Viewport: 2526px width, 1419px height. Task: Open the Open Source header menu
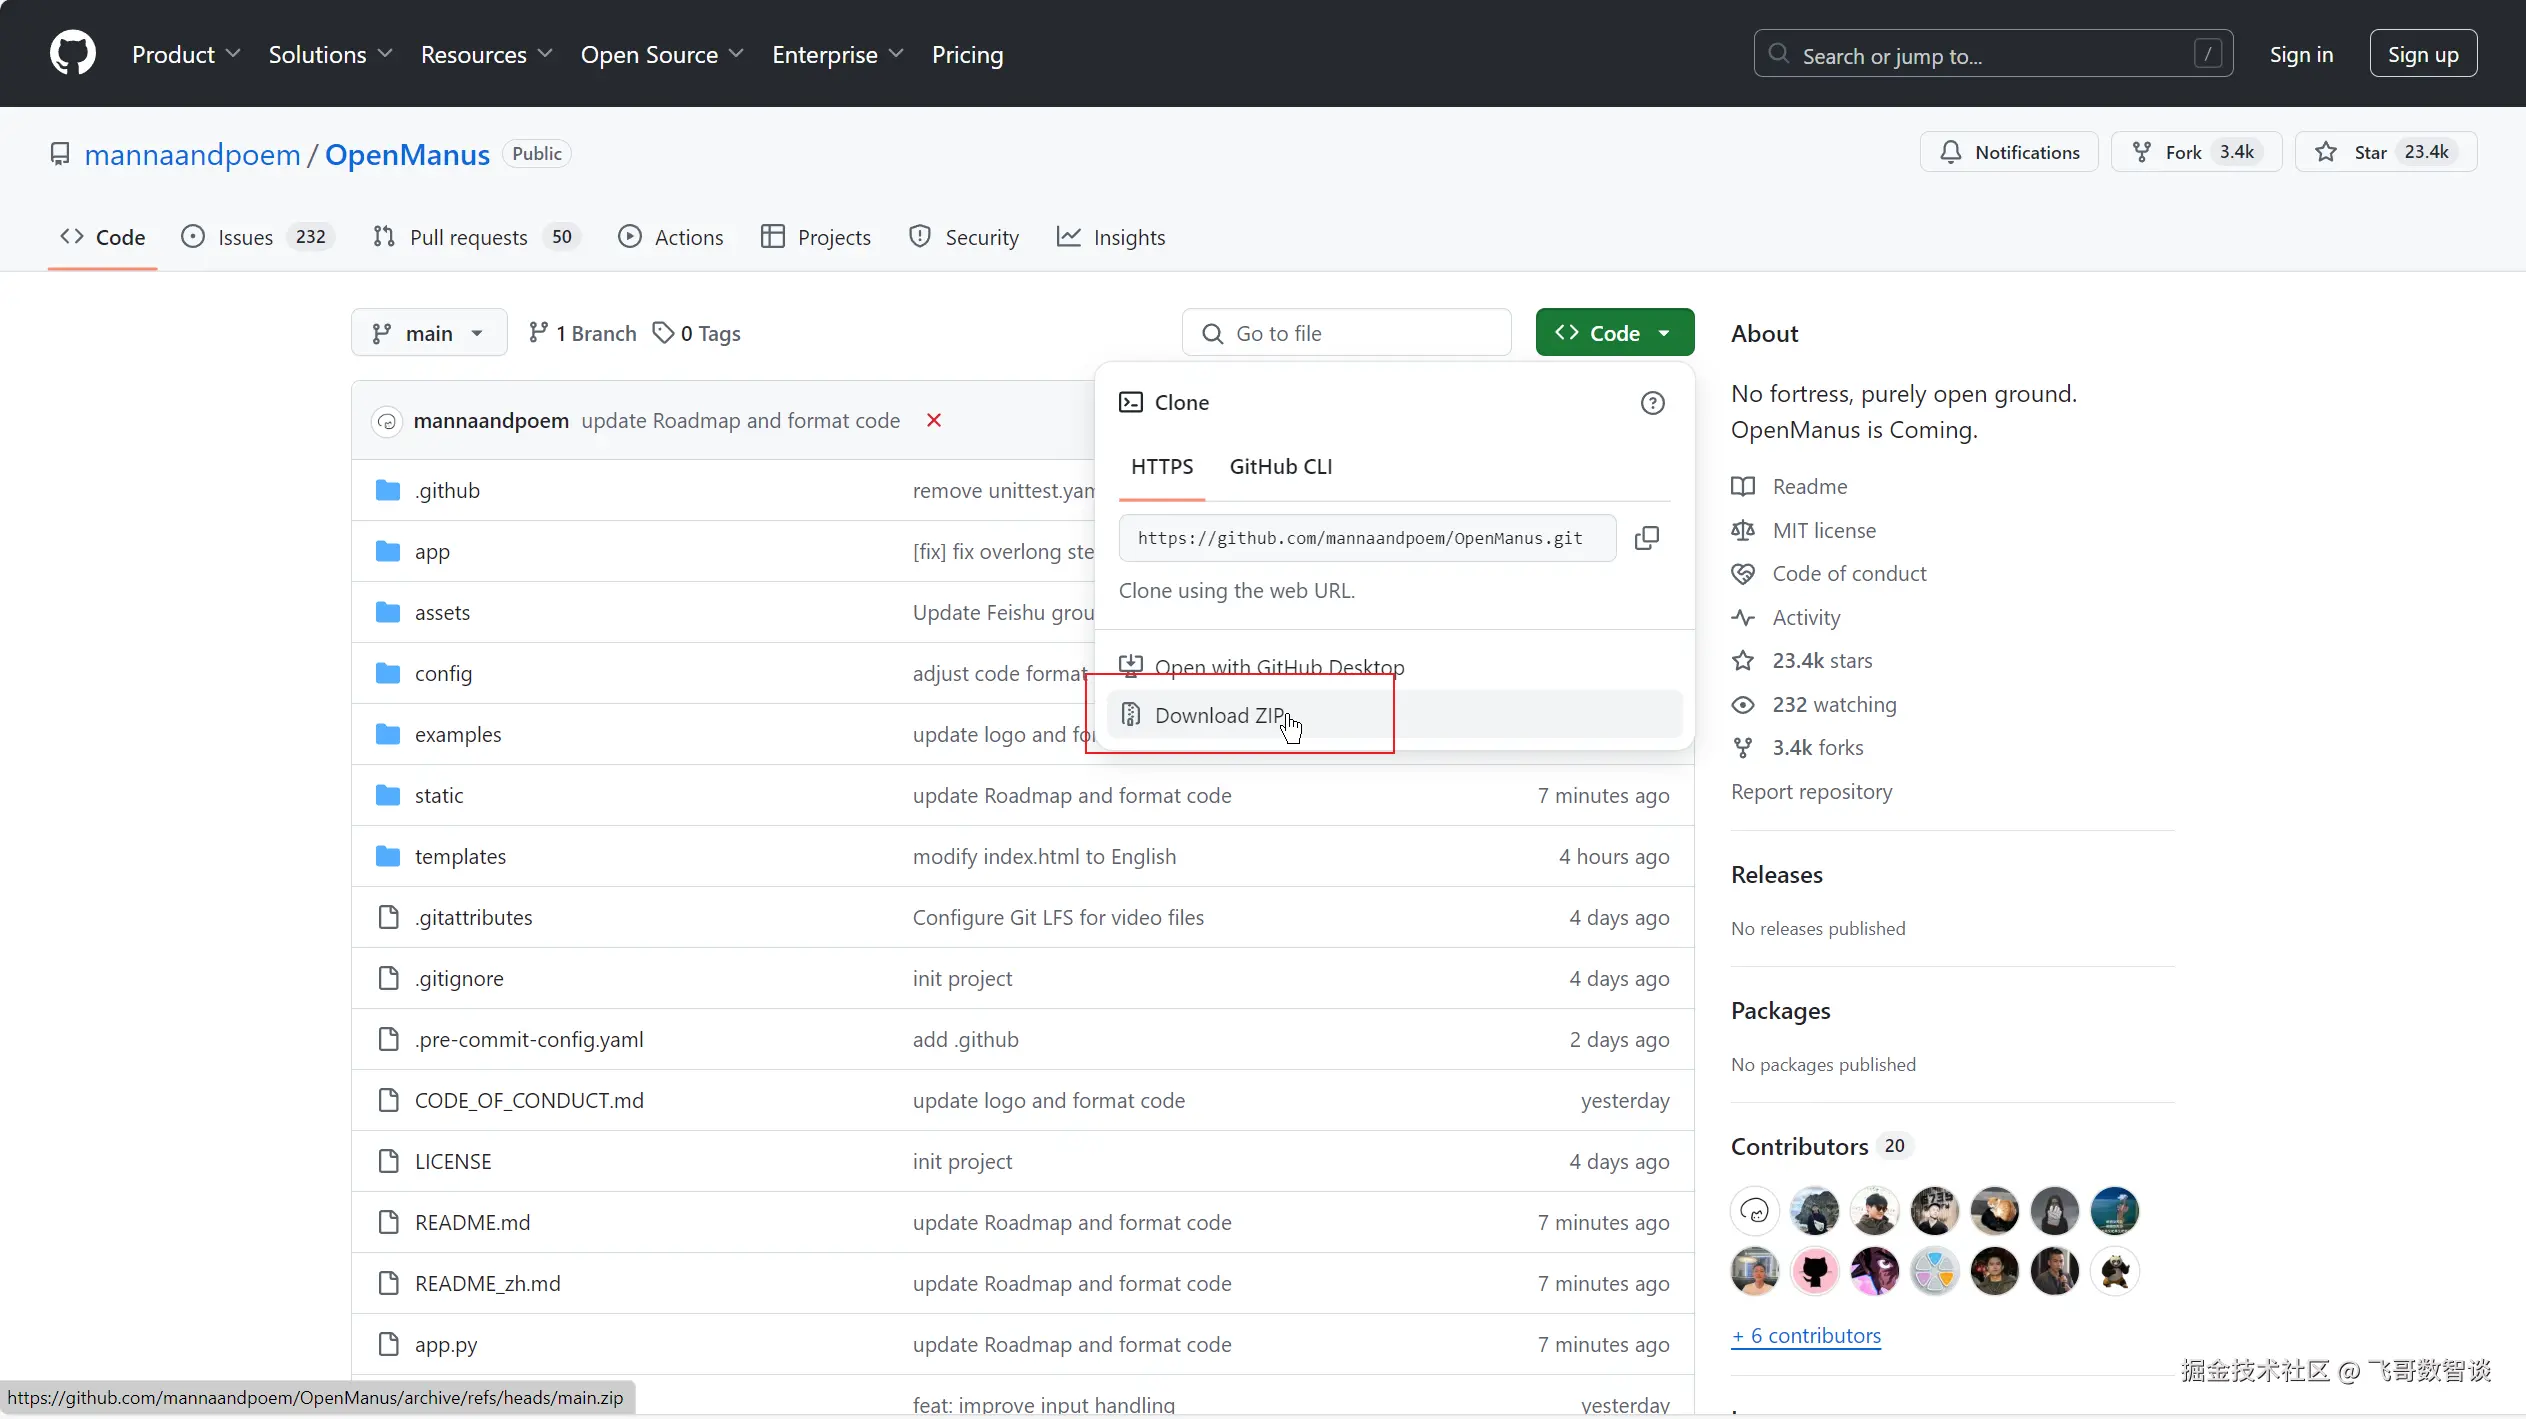661,55
